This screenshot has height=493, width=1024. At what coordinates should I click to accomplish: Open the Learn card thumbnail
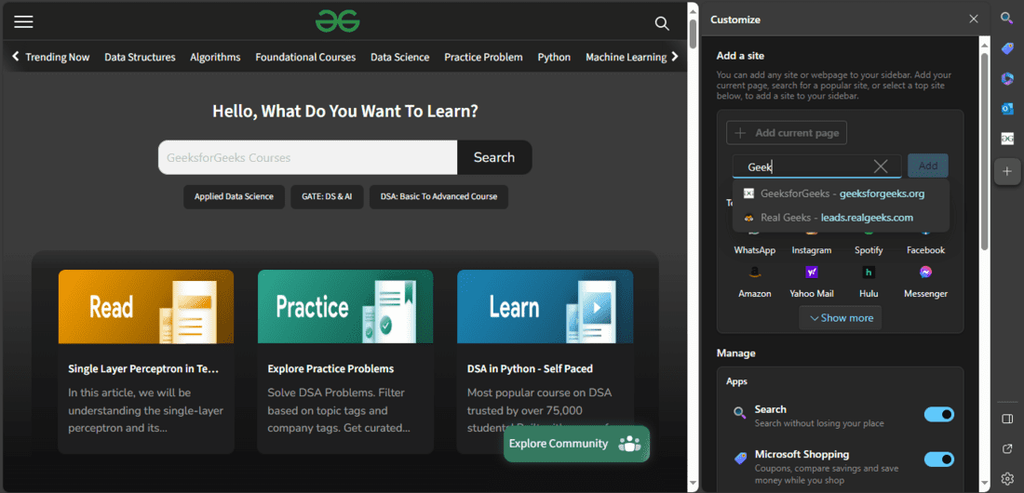[x=545, y=307]
